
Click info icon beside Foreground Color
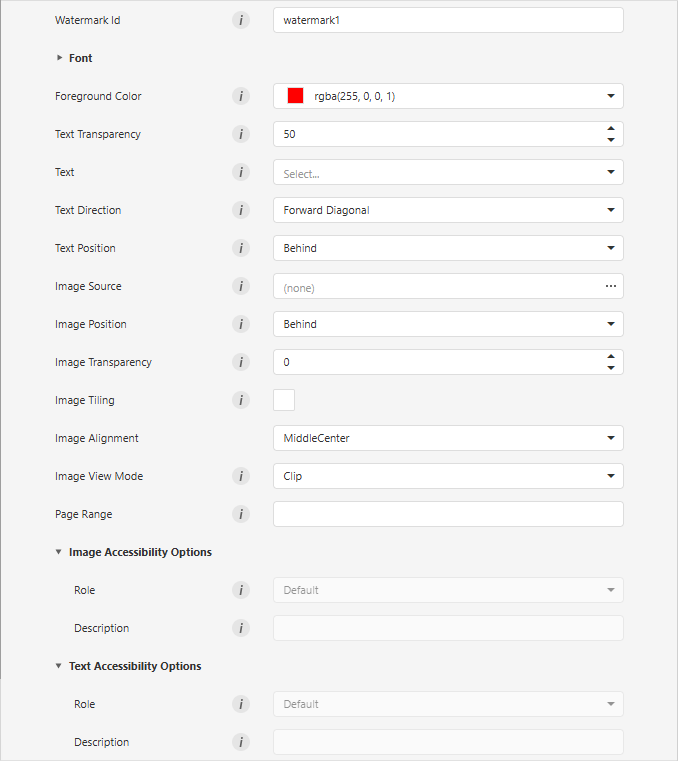coord(241,96)
